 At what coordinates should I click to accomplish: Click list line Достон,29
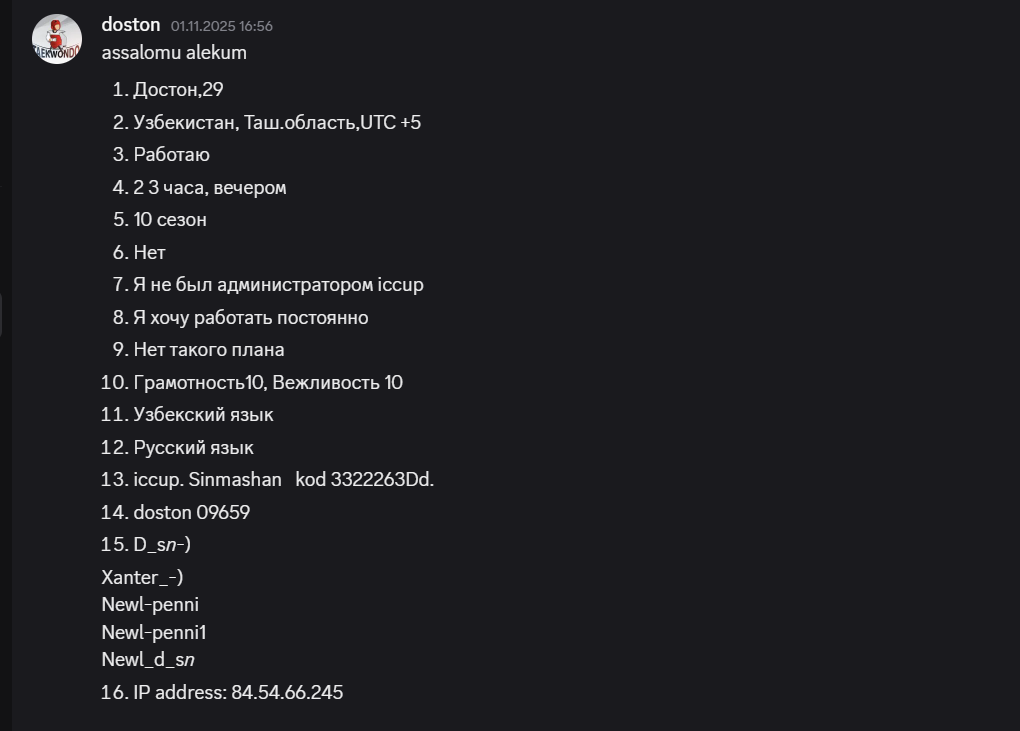tap(178, 90)
